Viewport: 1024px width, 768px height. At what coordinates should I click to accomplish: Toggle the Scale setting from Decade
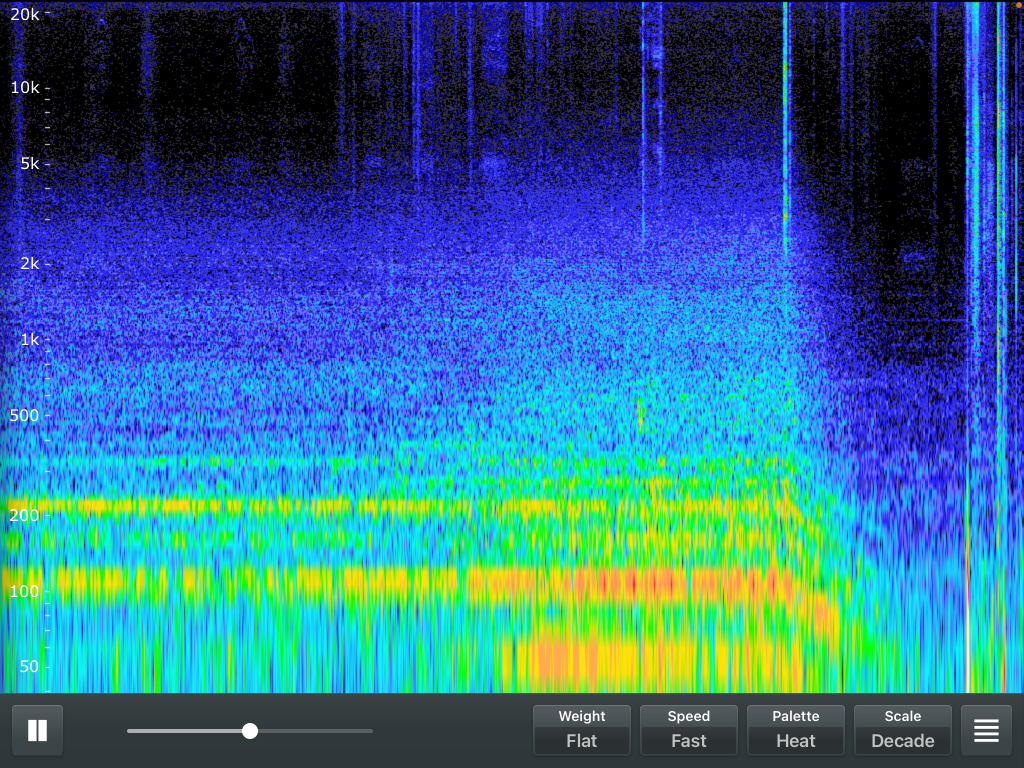[x=902, y=730]
